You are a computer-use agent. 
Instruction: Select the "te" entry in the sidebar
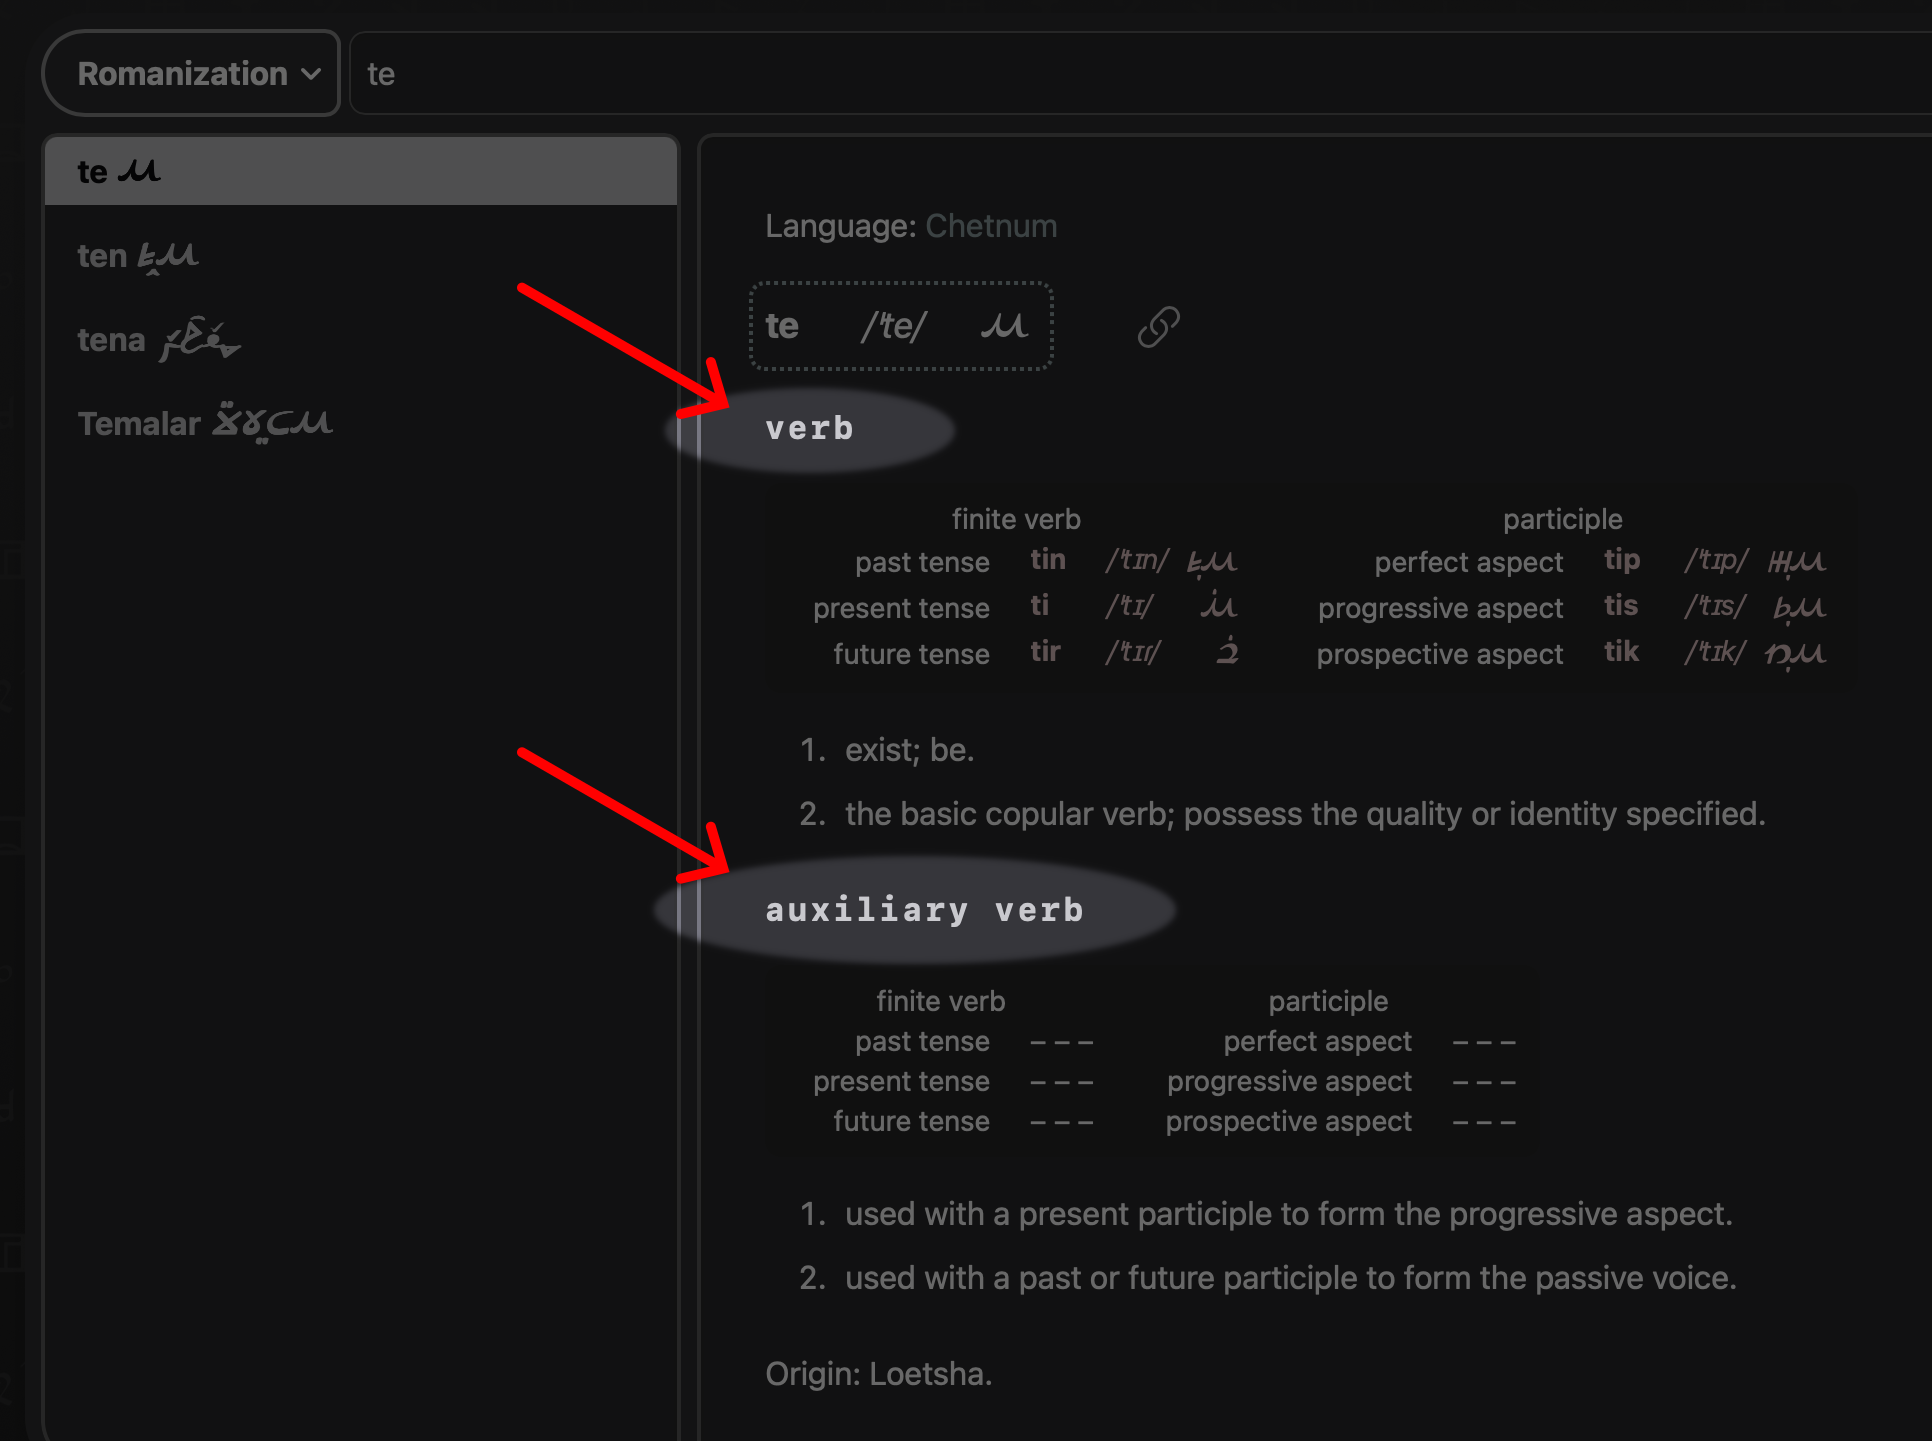360,170
